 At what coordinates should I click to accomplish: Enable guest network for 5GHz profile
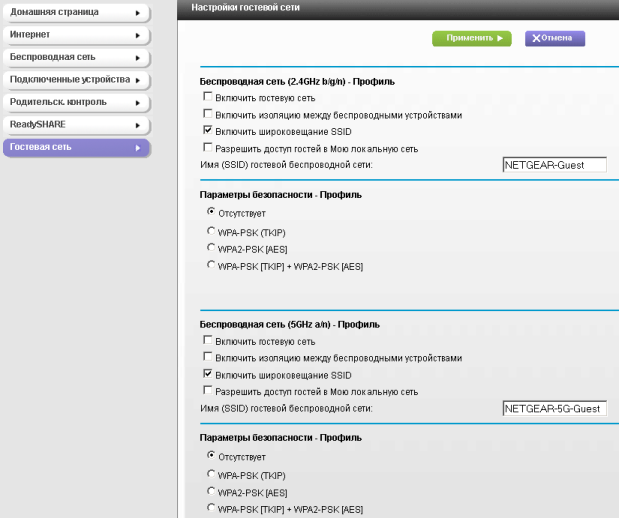(x=208, y=340)
